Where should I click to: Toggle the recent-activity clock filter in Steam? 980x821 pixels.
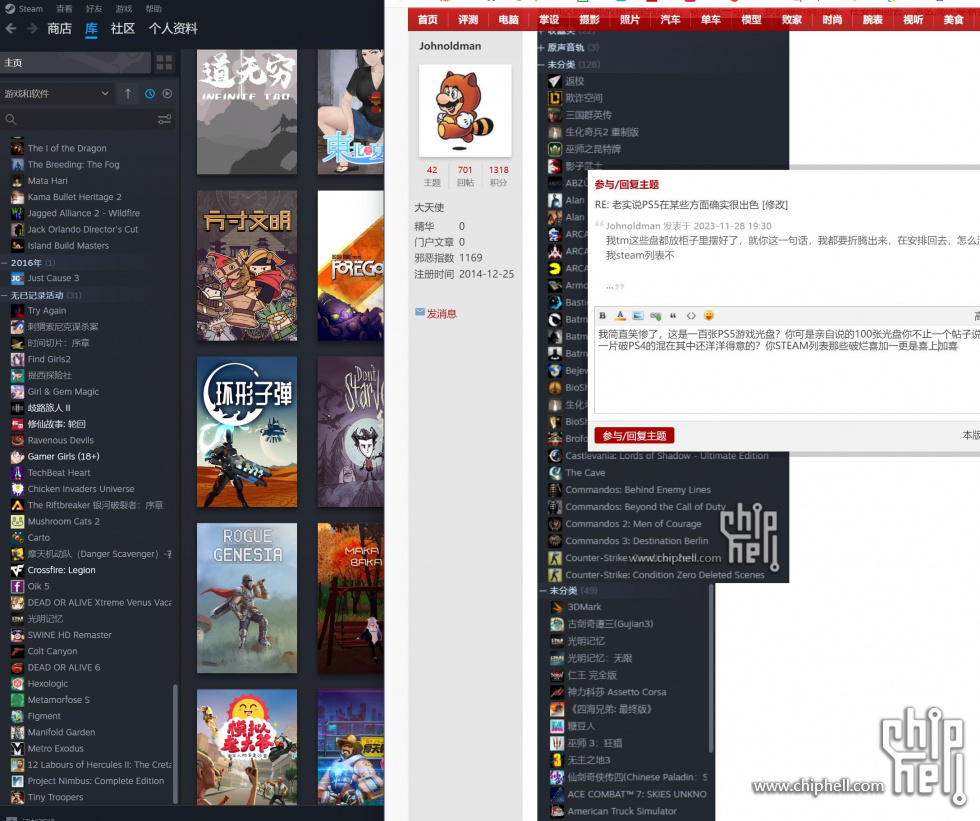[150, 94]
